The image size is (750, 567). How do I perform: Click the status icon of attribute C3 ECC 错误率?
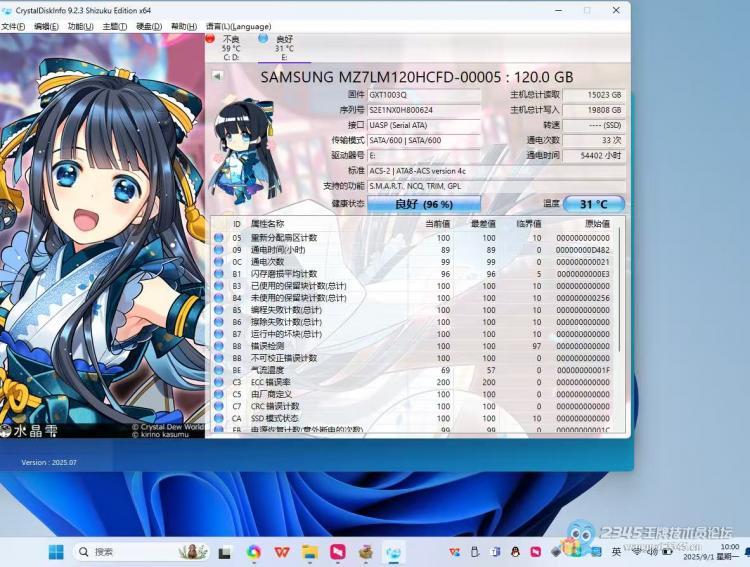pyautogui.click(x=219, y=382)
